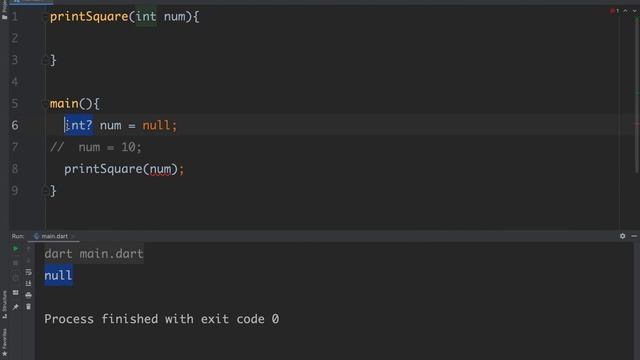Viewport: 640px width, 360px height.
Task: Click the red error count indicator
Action: tap(615, 11)
